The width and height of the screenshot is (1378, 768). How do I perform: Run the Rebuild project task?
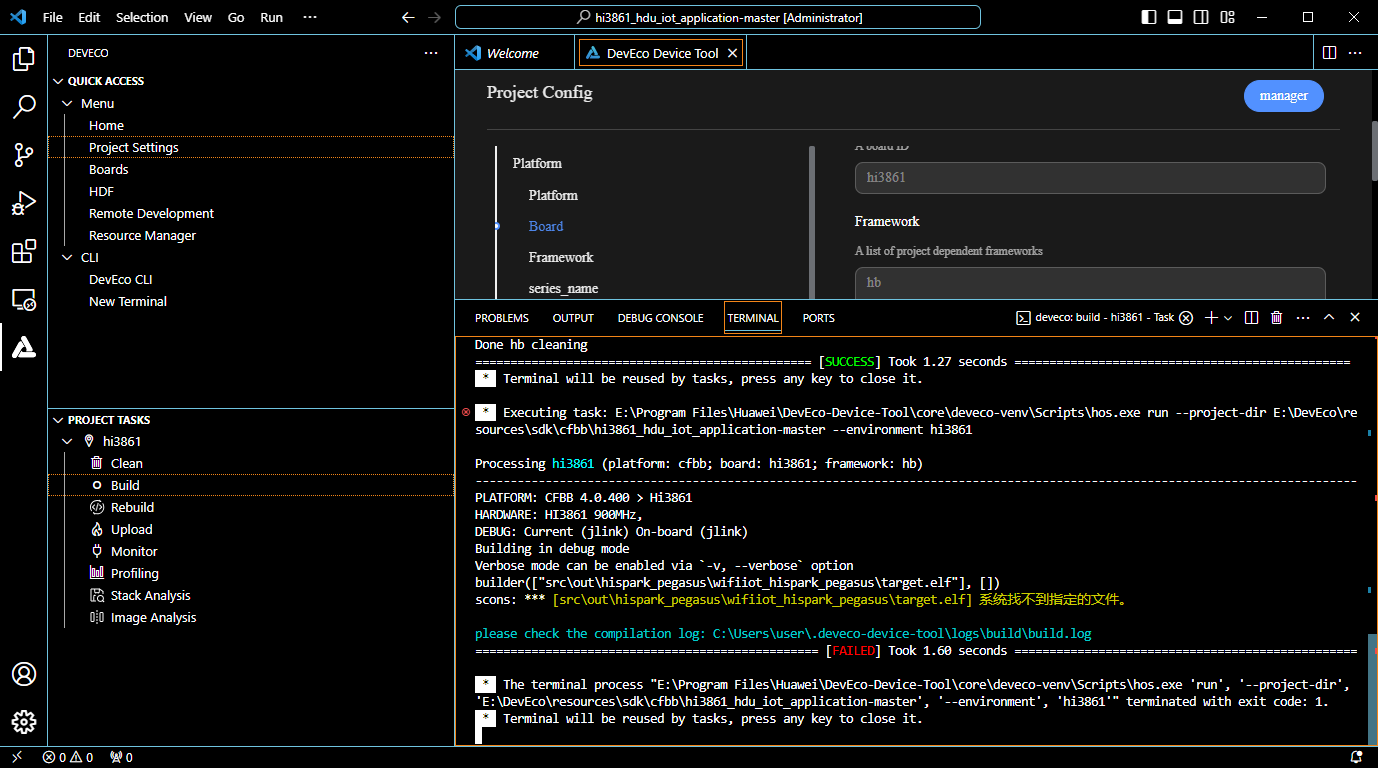pos(132,507)
